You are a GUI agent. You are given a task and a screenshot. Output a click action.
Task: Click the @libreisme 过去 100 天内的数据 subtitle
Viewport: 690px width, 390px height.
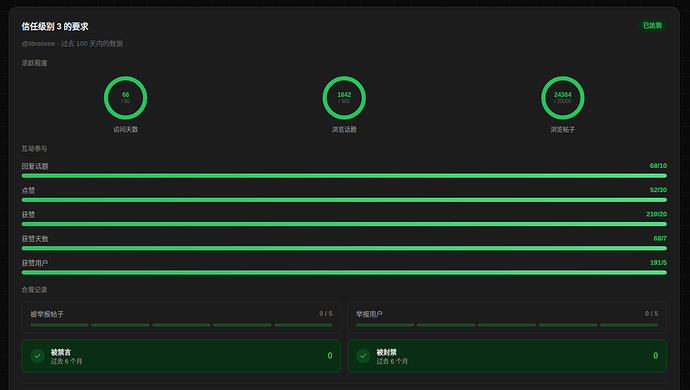point(72,44)
